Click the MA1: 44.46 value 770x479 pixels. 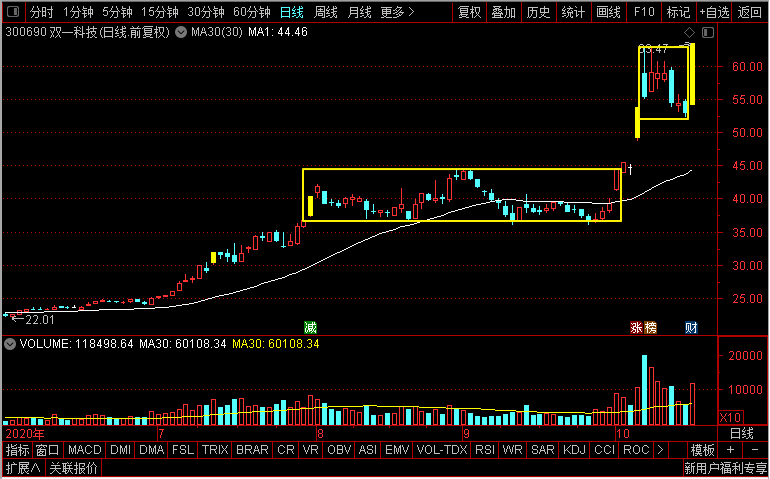[278, 32]
